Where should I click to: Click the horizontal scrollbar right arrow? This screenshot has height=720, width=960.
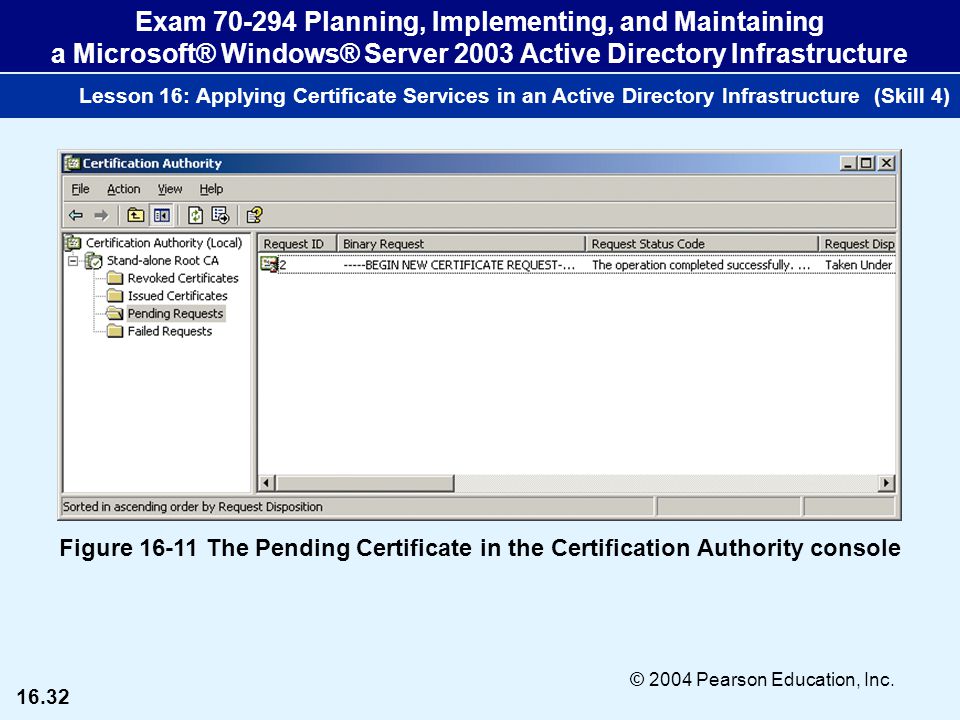(x=886, y=483)
